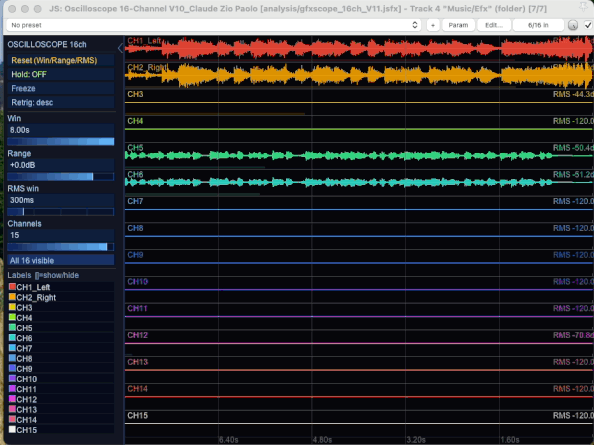Screen dimensions: 594x445
Task: Change Retrig: desc mode
Action: pos(61,102)
